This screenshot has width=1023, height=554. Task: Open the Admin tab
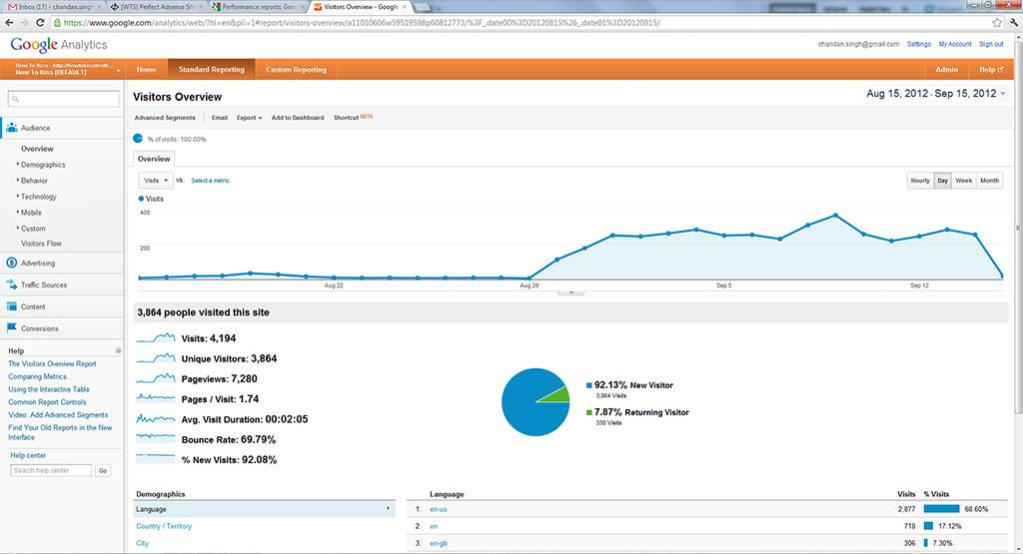[x=947, y=69]
